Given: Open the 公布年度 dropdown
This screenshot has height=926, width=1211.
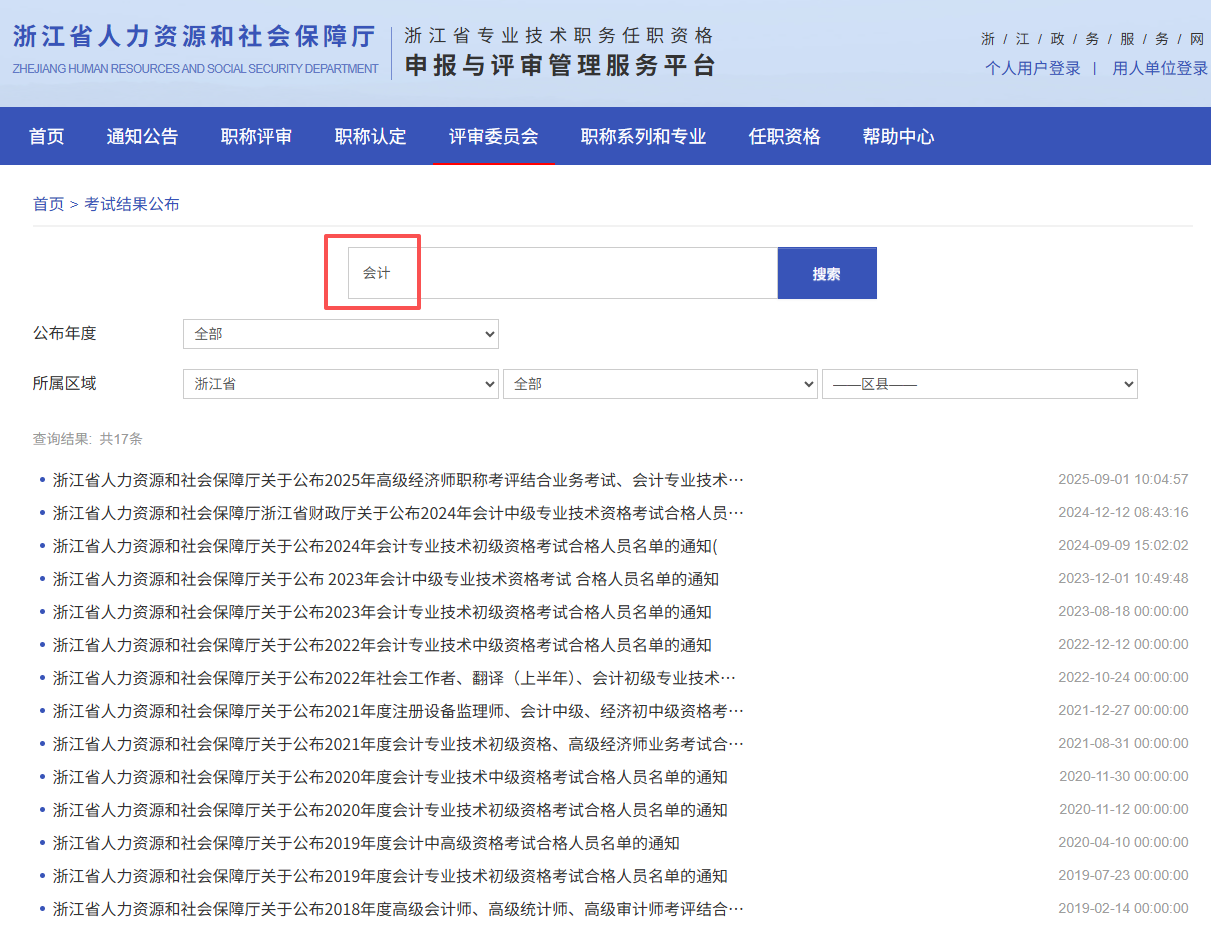Looking at the screenshot, I should point(340,333).
